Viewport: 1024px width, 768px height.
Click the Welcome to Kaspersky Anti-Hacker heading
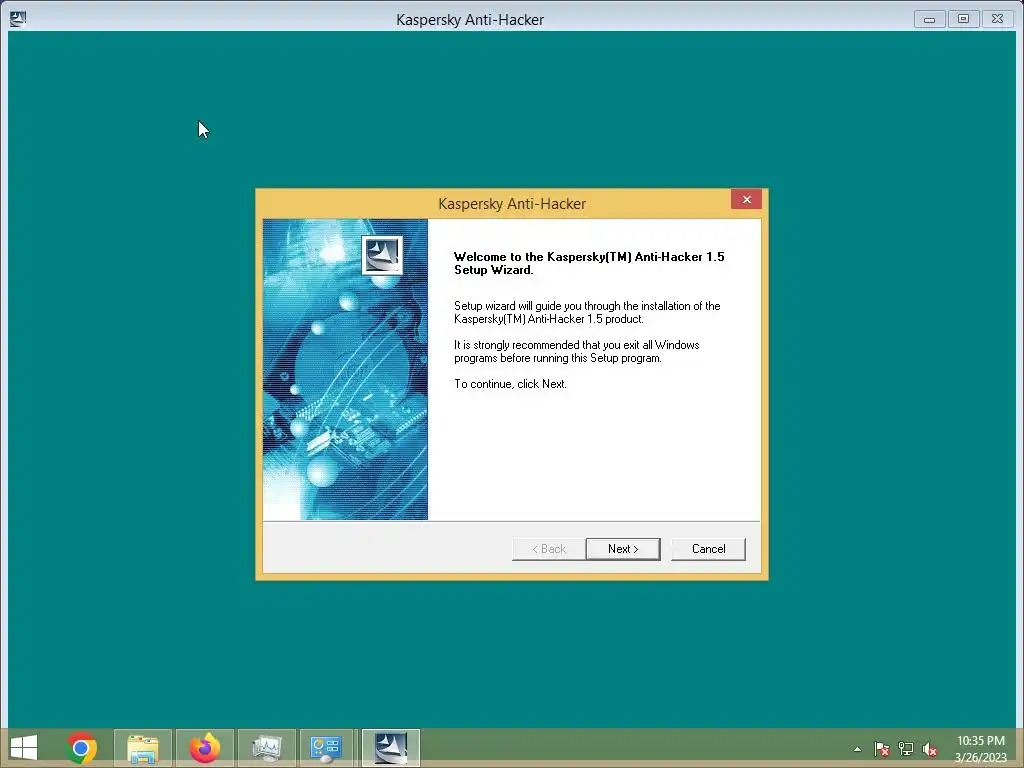tap(589, 263)
